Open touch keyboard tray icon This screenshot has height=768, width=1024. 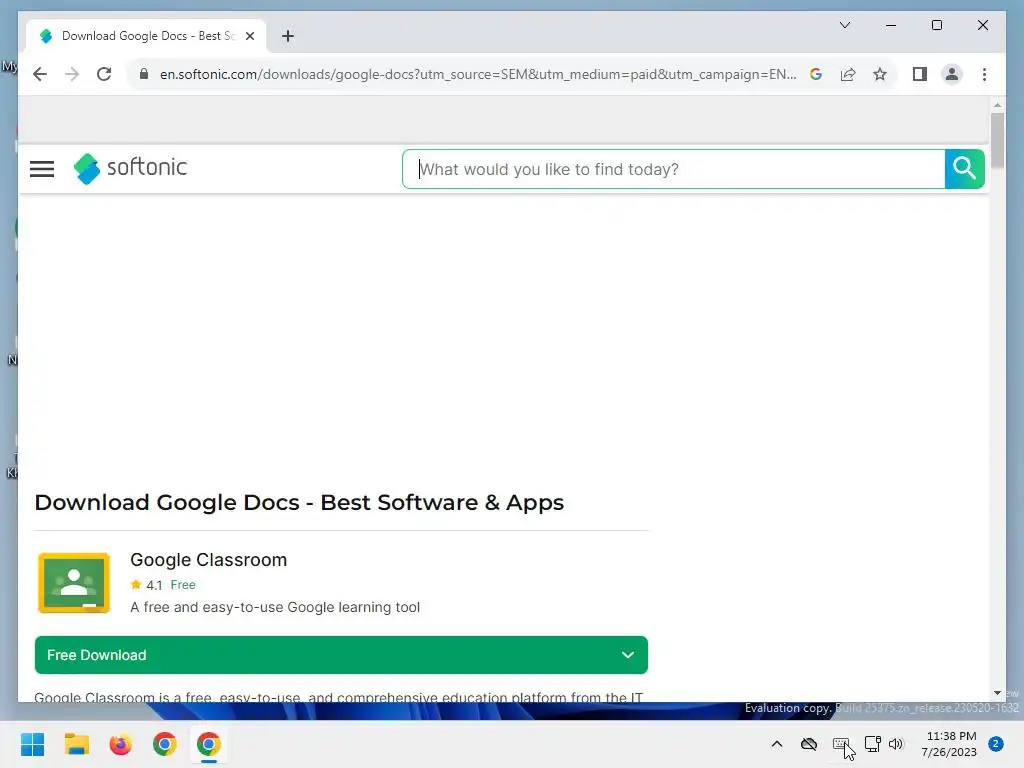[x=840, y=744]
